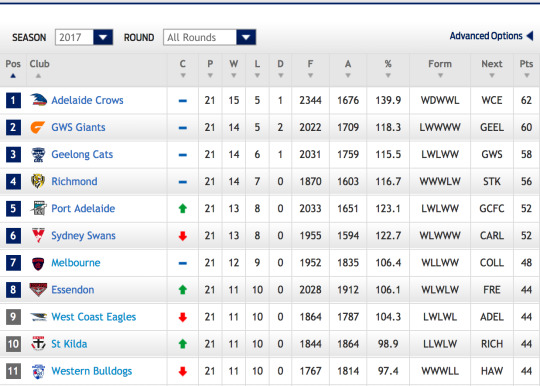Click Port Adelaide's green up arrow
Screen dimensions: 540x386
coord(183,208)
